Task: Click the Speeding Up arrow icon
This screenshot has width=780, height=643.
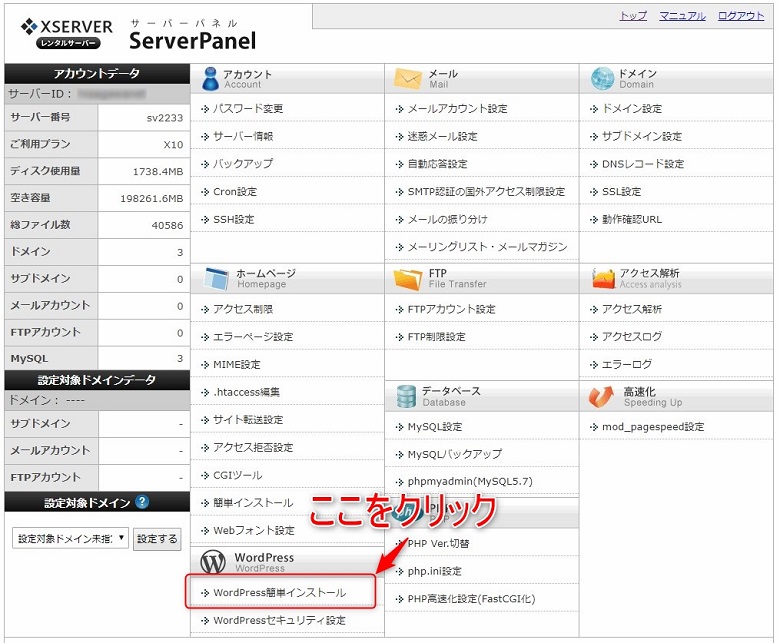Action: pyautogui.click(x=601, y=396)
